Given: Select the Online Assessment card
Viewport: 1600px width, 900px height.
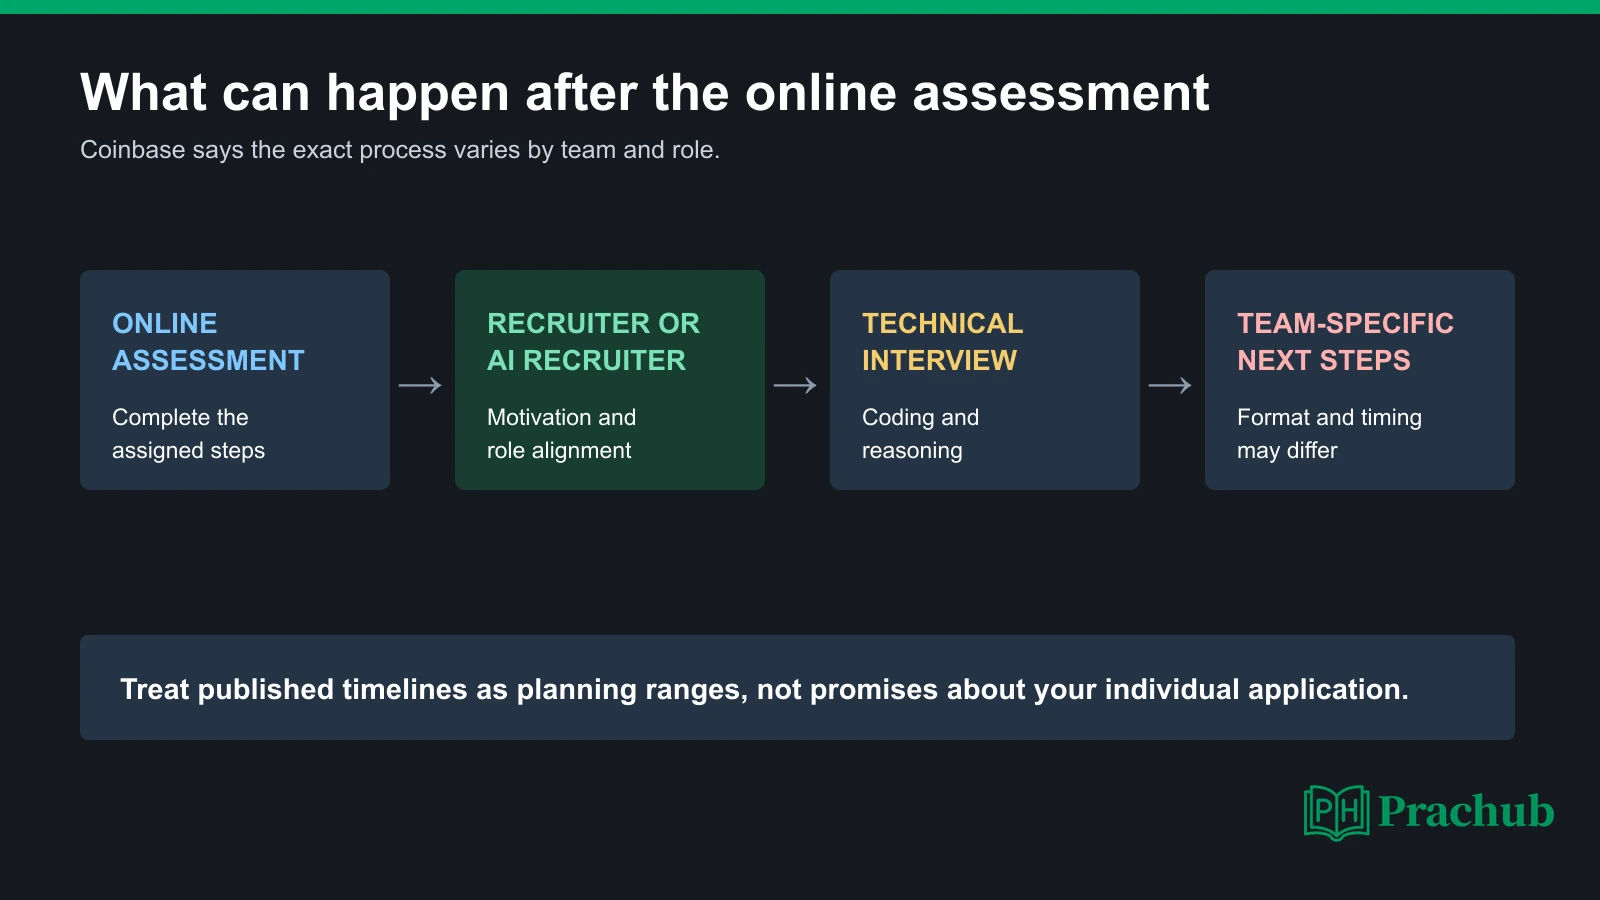Looking at the screenshot, I should click(235, 380).
